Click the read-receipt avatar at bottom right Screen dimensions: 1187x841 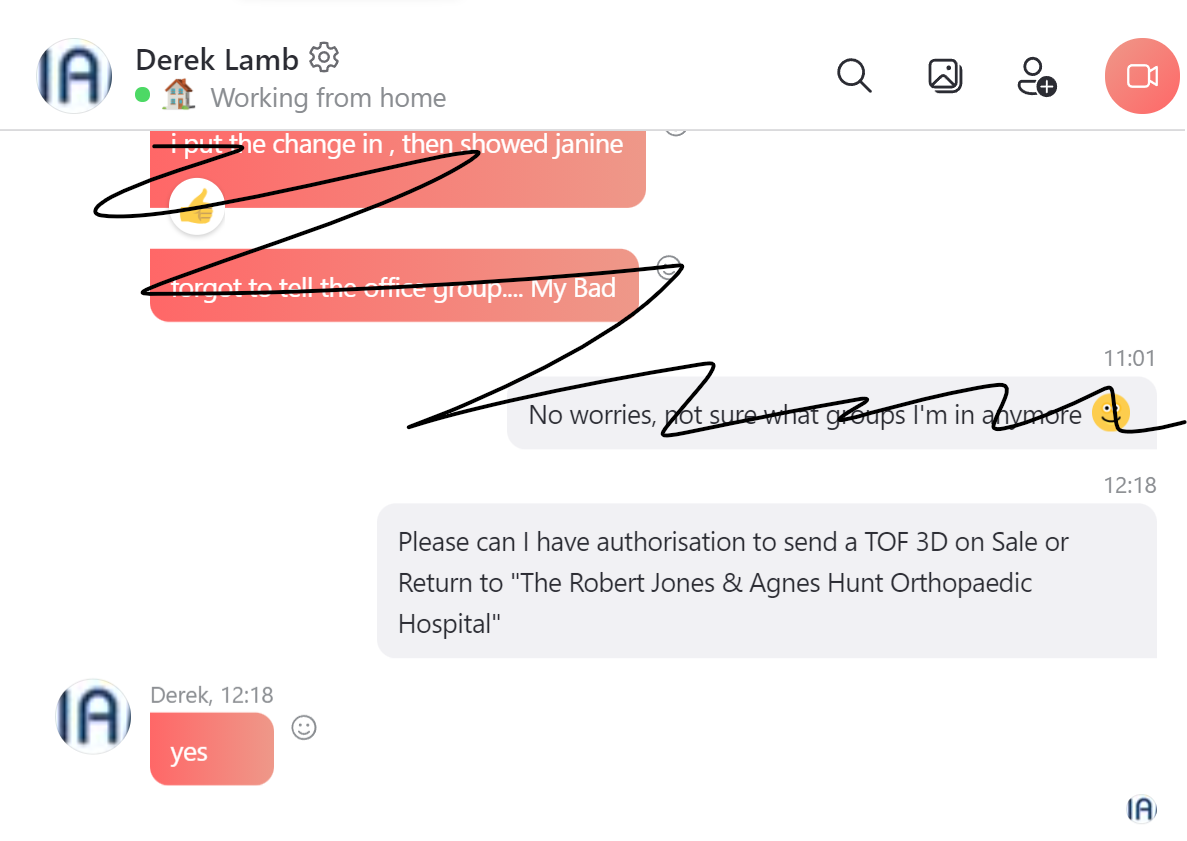[x=1142, y=808]
